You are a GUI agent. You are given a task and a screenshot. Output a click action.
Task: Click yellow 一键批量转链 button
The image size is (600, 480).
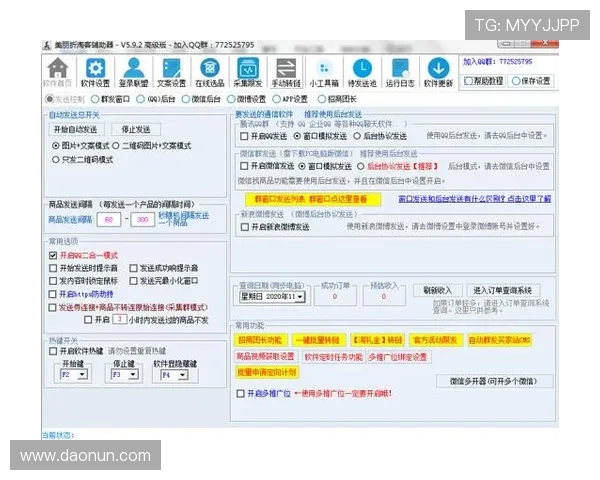[x=318, y=340]
